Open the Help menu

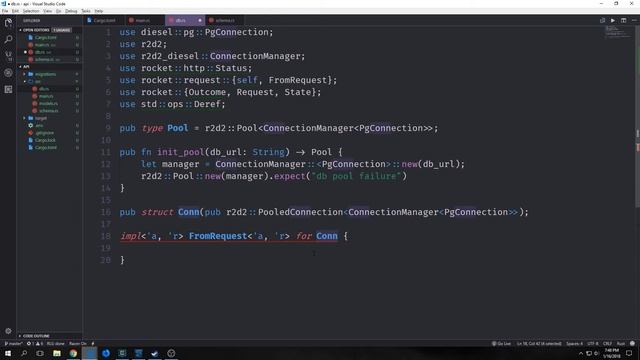[x=99, y=11]
